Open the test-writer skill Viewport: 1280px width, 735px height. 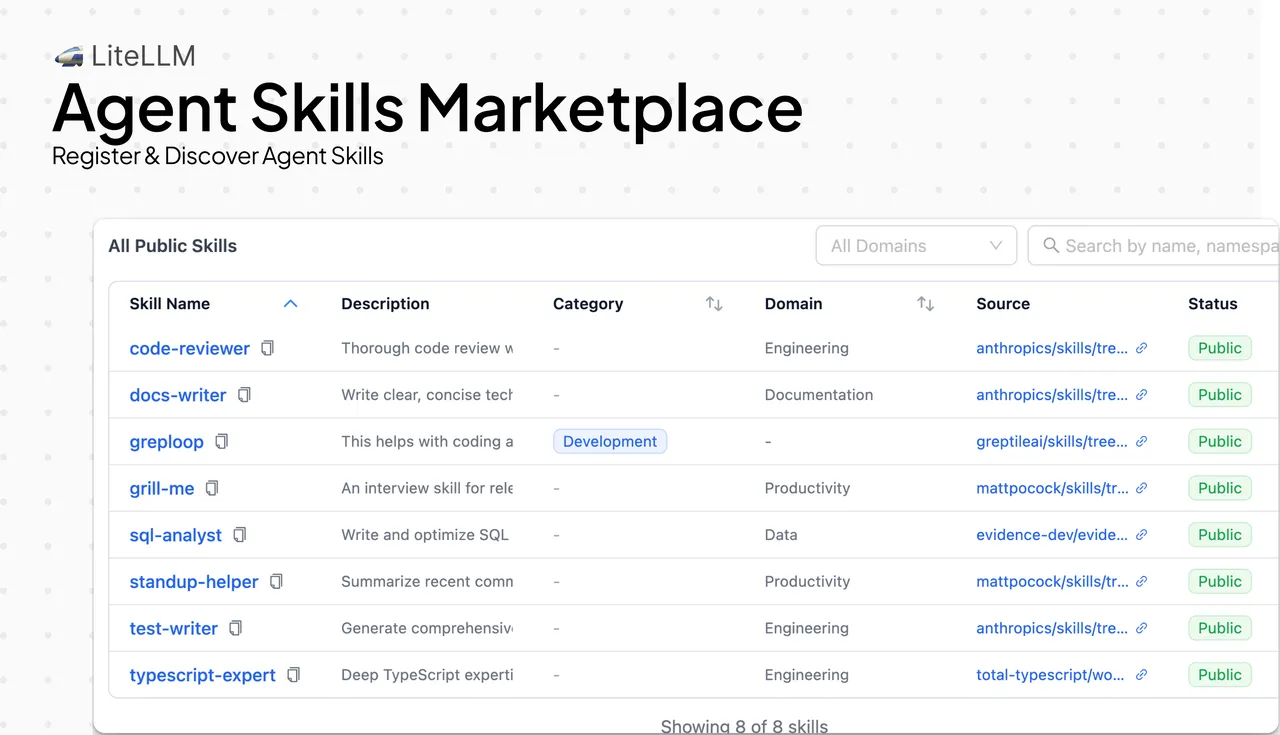click(x=174, y=628)
